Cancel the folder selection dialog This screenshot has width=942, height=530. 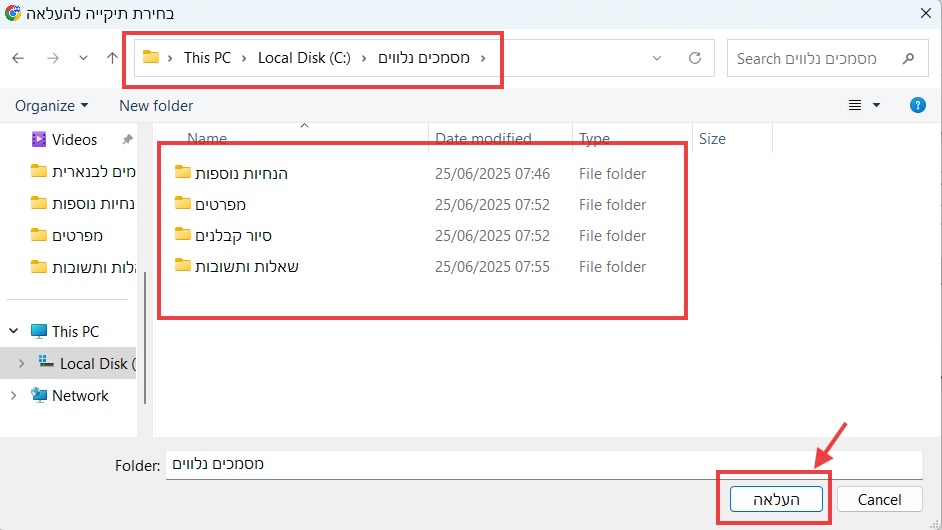879,498
